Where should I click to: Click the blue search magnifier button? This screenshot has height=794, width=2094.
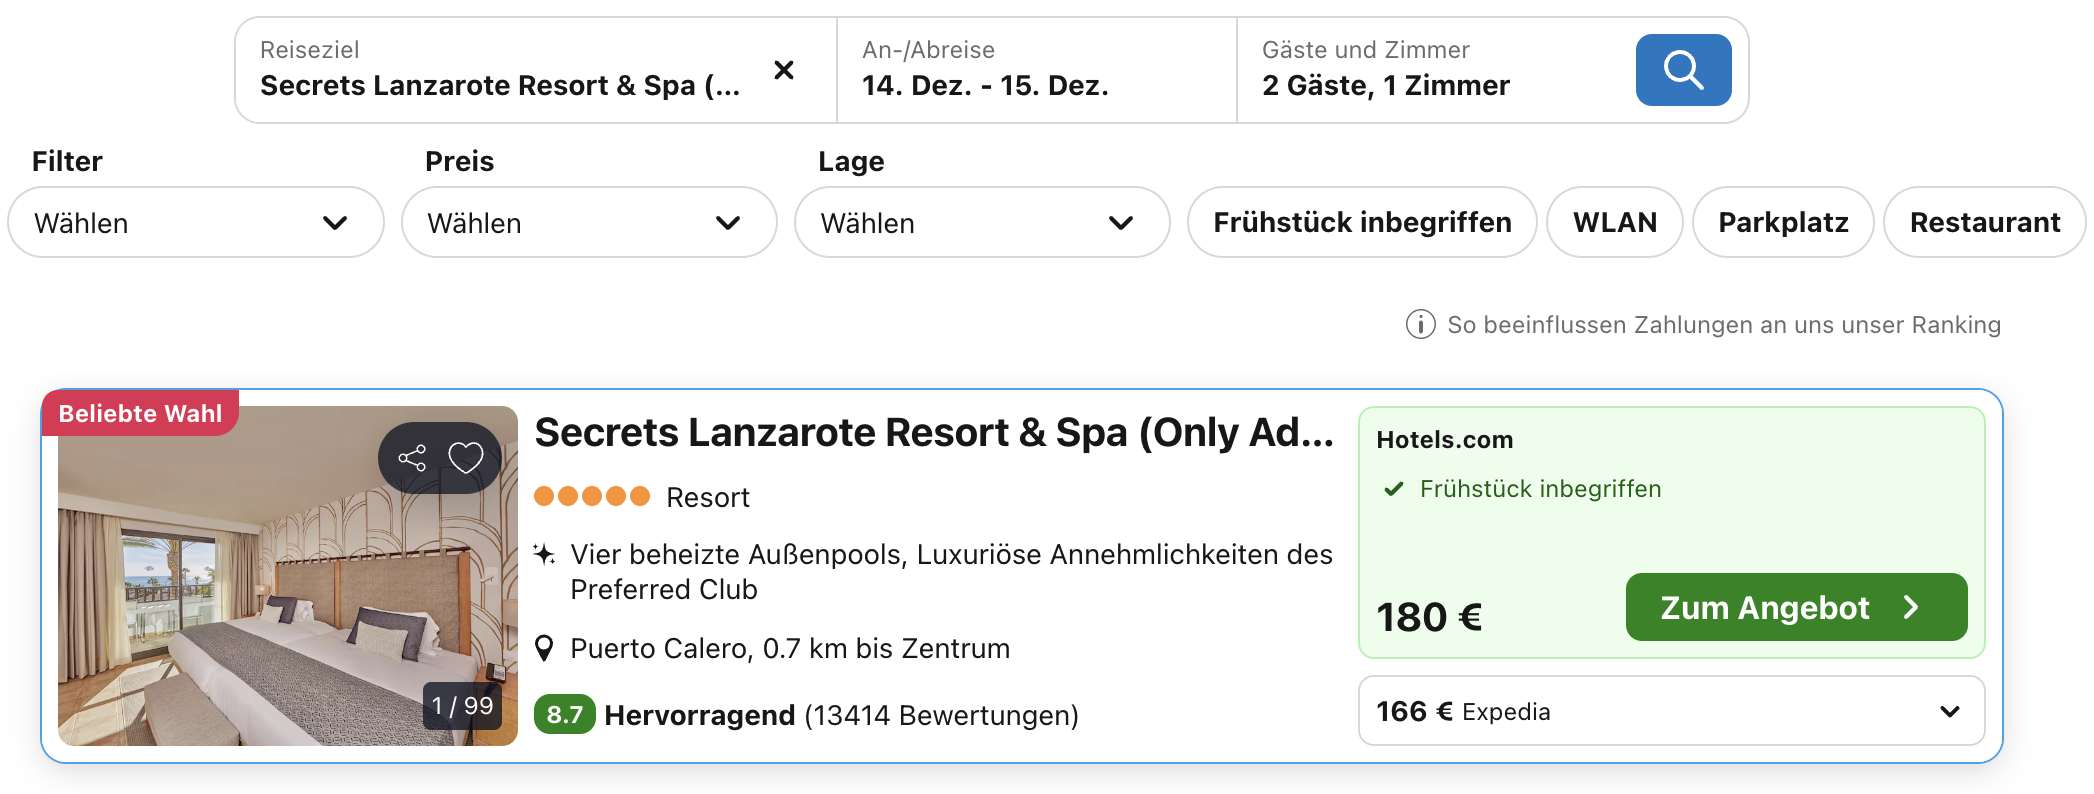1683,70
